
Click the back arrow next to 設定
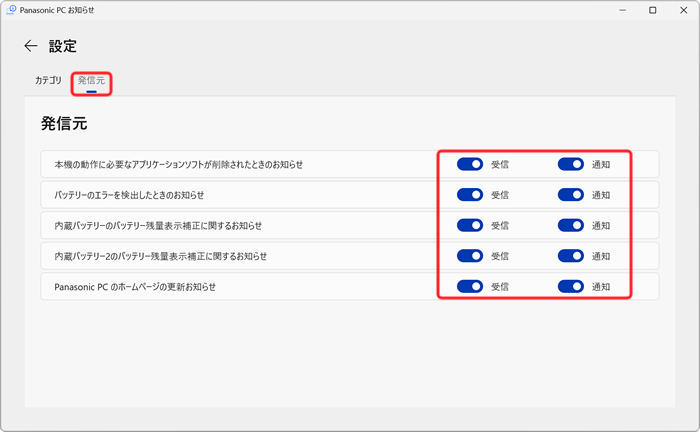[x=31, y=46]
